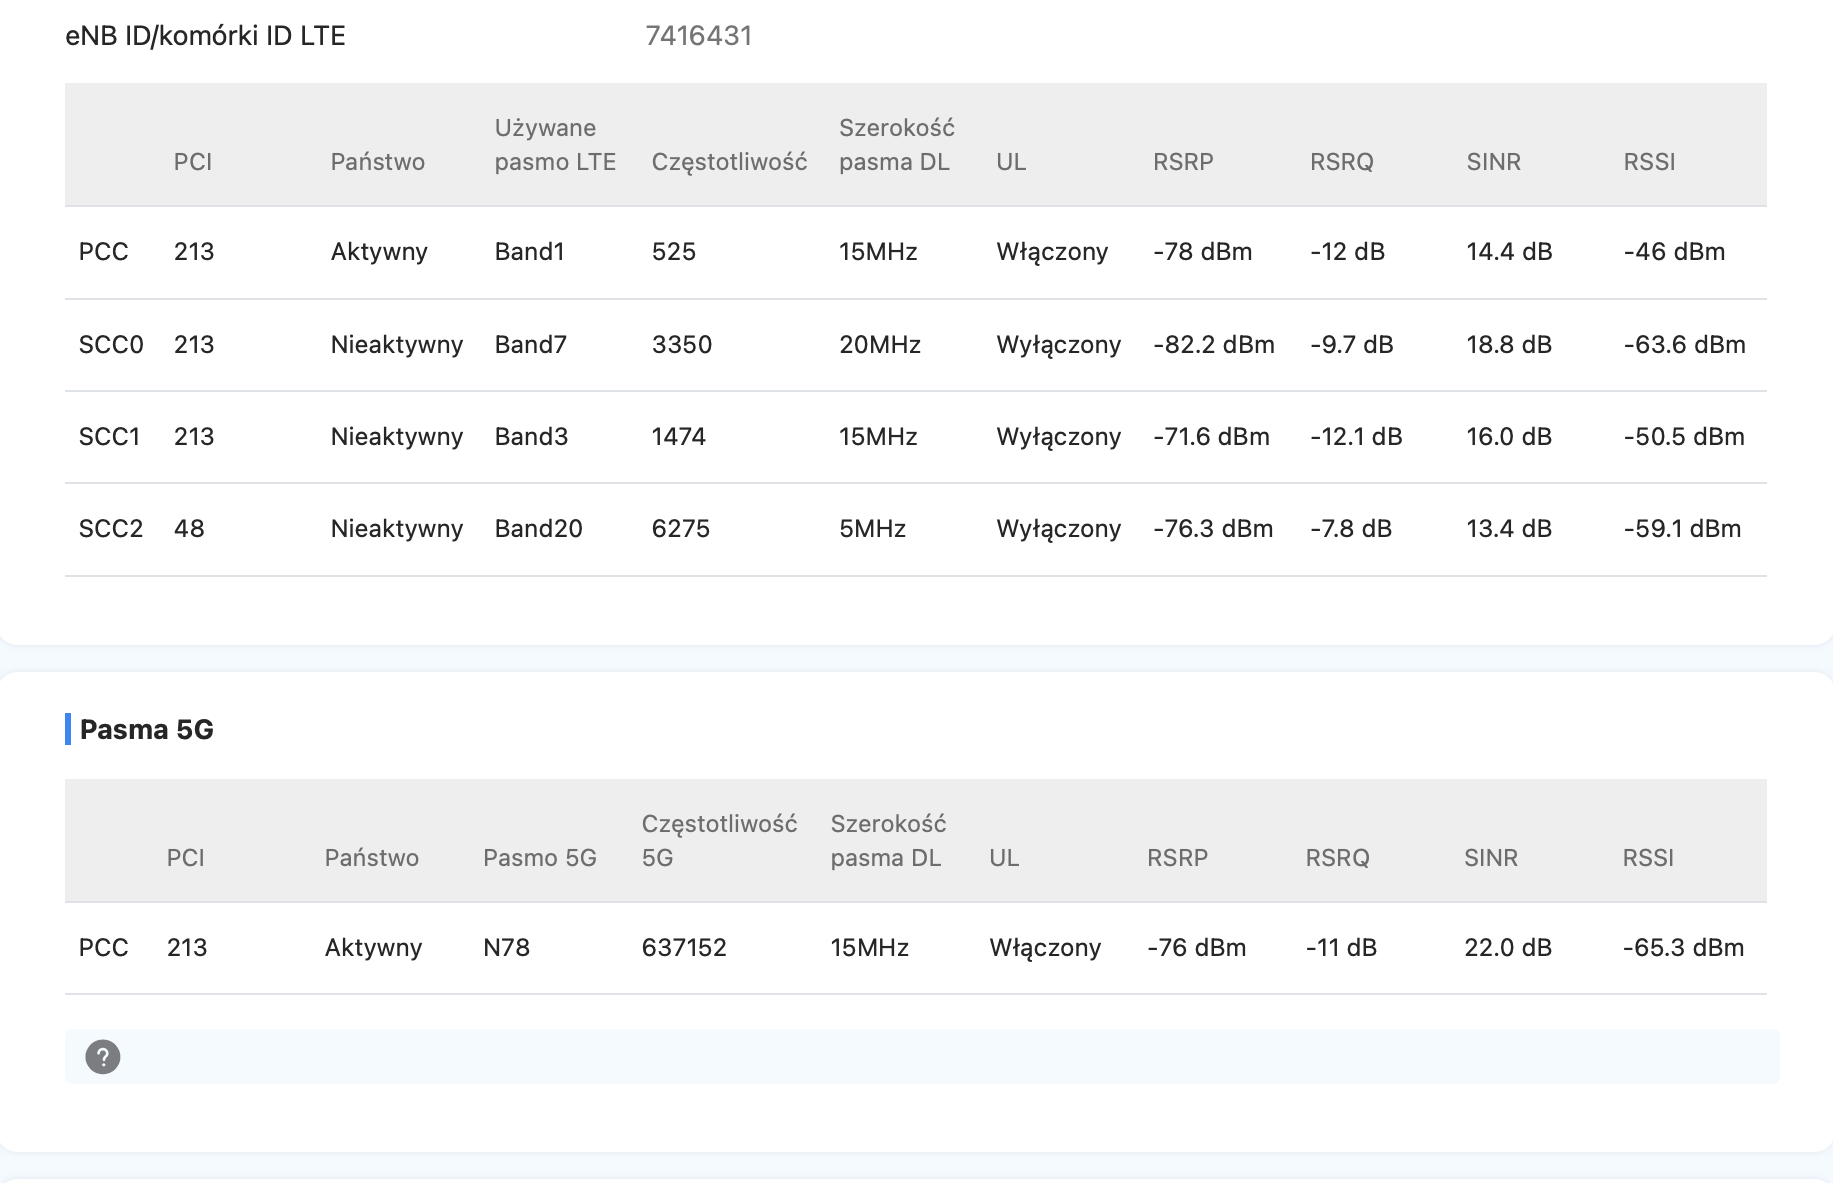1833x1183 pixels.
Task: Select the SCC2 row label
Action: [x=111, y=529]
